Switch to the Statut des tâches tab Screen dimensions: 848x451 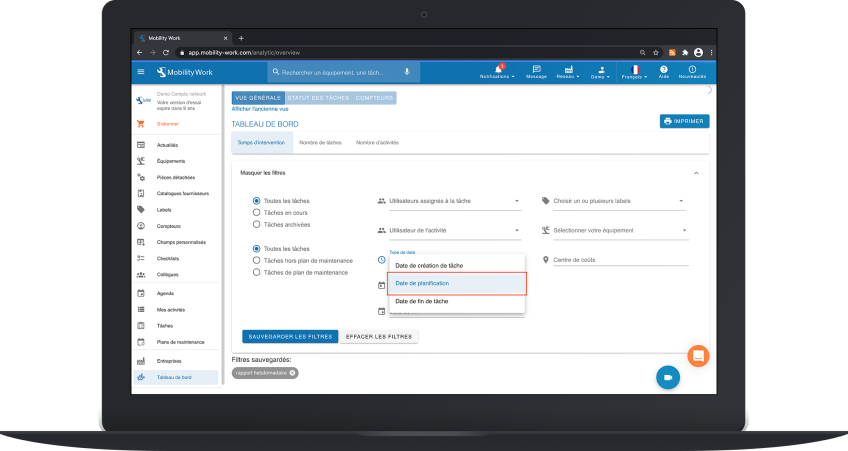click(319, 98)
